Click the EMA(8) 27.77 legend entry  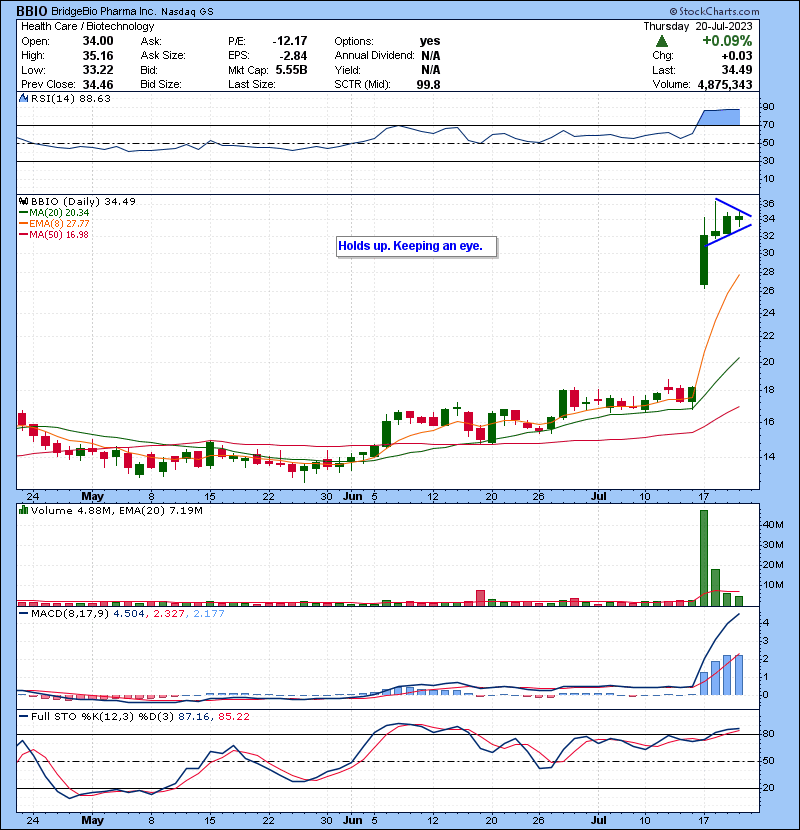54,224
